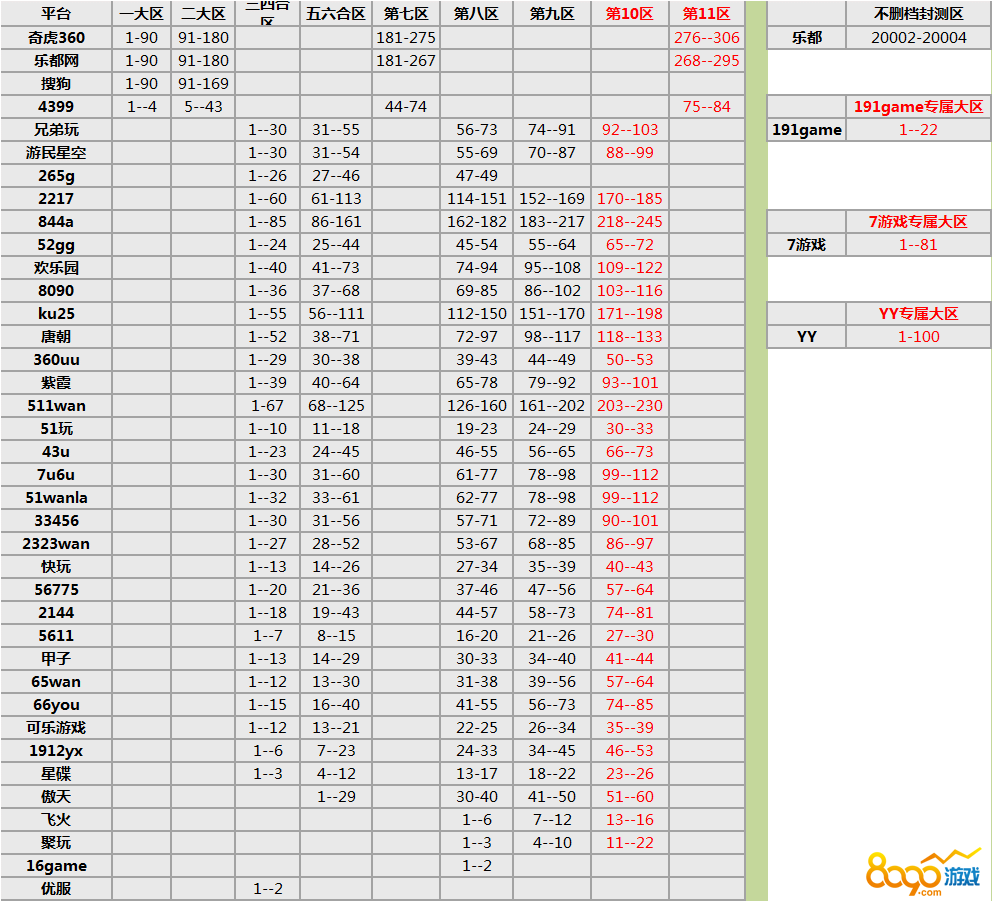Click the 第七区 column header
The image size is (992, 901).
coord(406,14)
